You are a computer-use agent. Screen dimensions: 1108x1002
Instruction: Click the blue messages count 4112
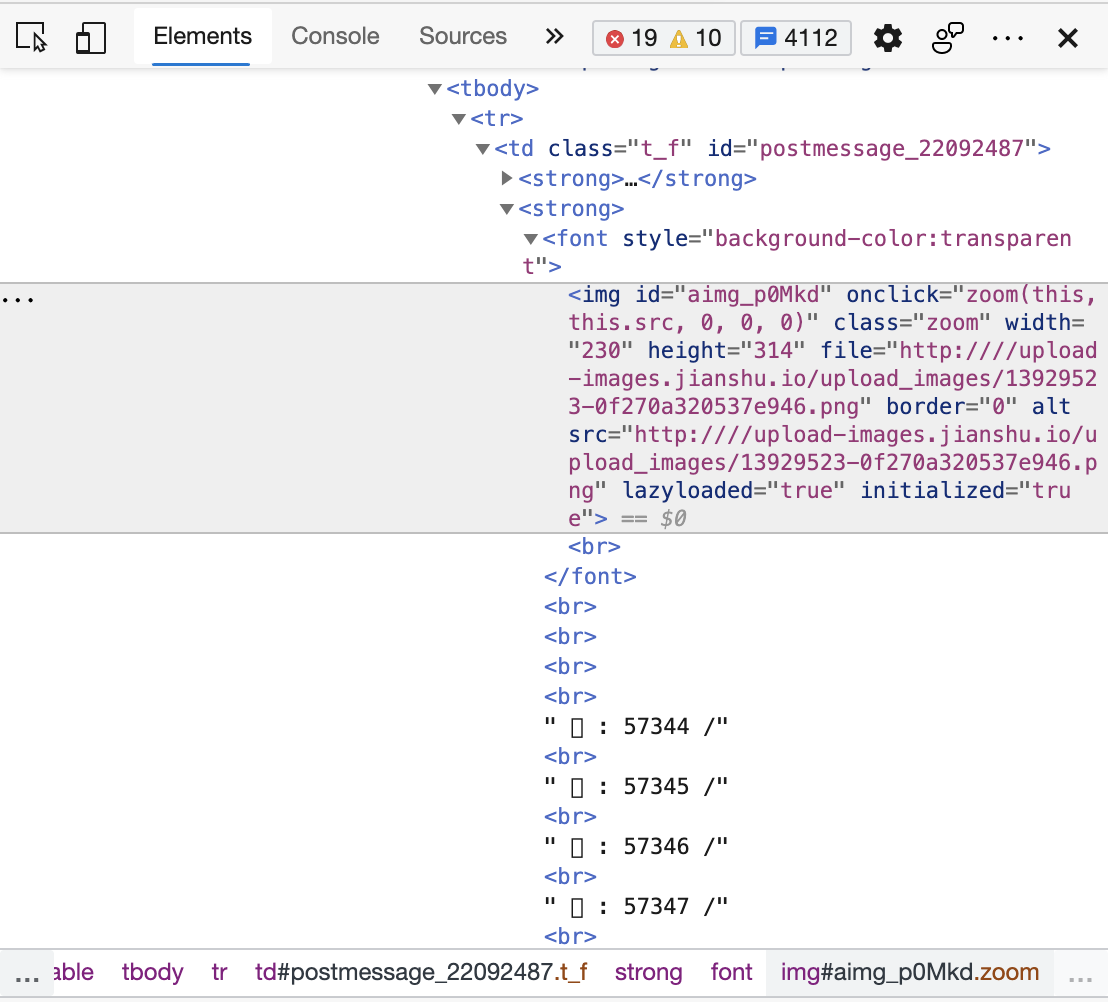(796, 38)
